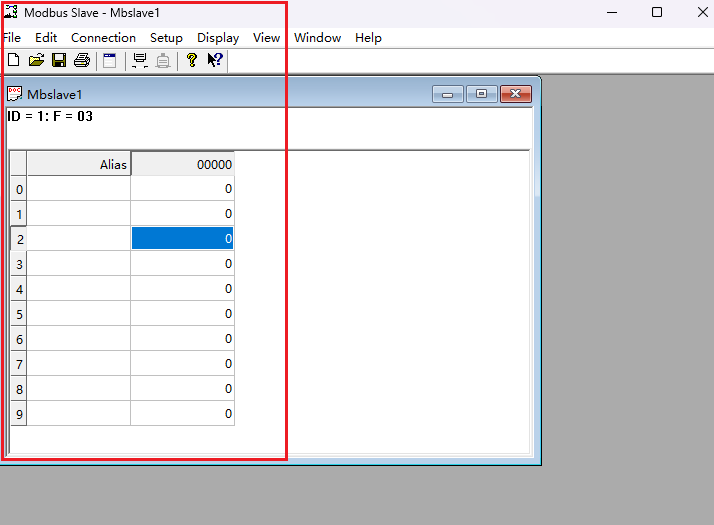Click the Alias cell in row 0
This screenshot has width=714, height=525.
79,189
